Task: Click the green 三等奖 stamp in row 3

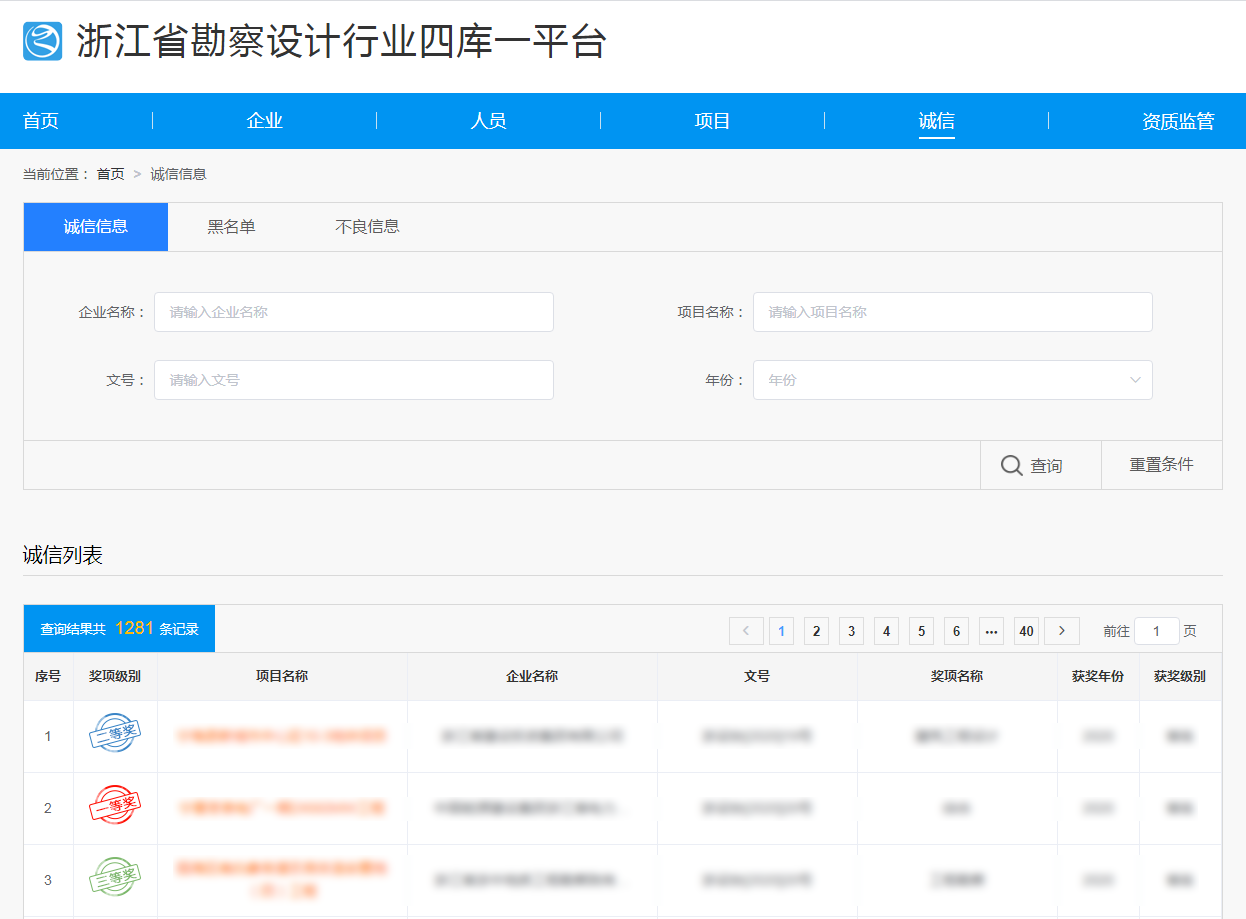Action: 115,878
